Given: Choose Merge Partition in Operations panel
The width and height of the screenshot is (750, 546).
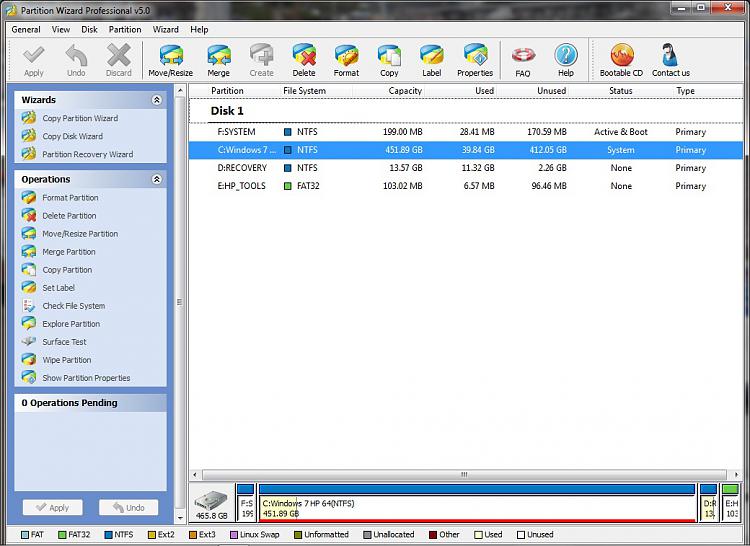Looking at the screenshot, I should [68, 252].
